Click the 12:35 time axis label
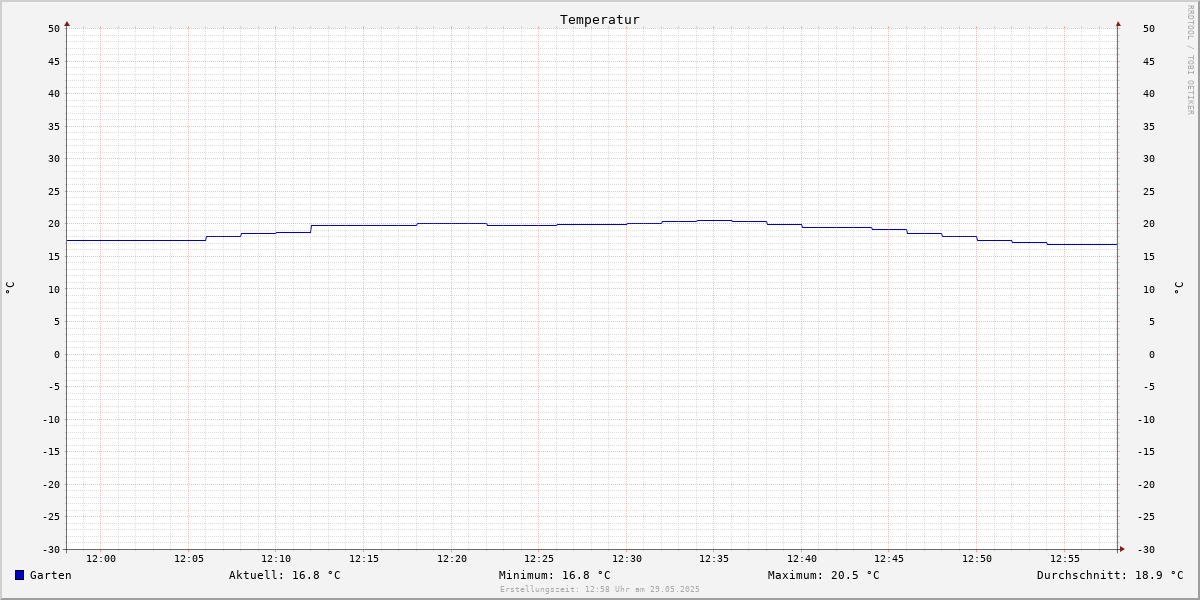Image resolution: width=1200 pixels, height=600 pixels. [x=714, y=559]
